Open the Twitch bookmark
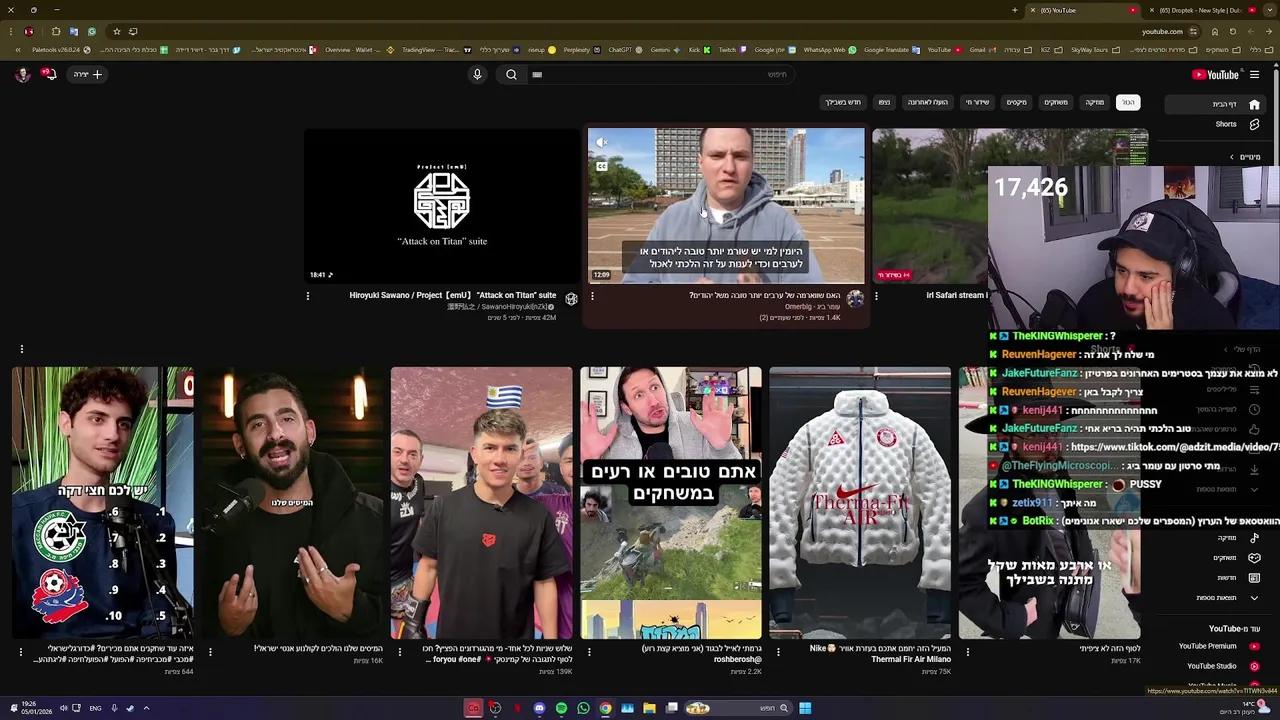The width and height of the screenshot is (1280, 720). coord(727,49)
